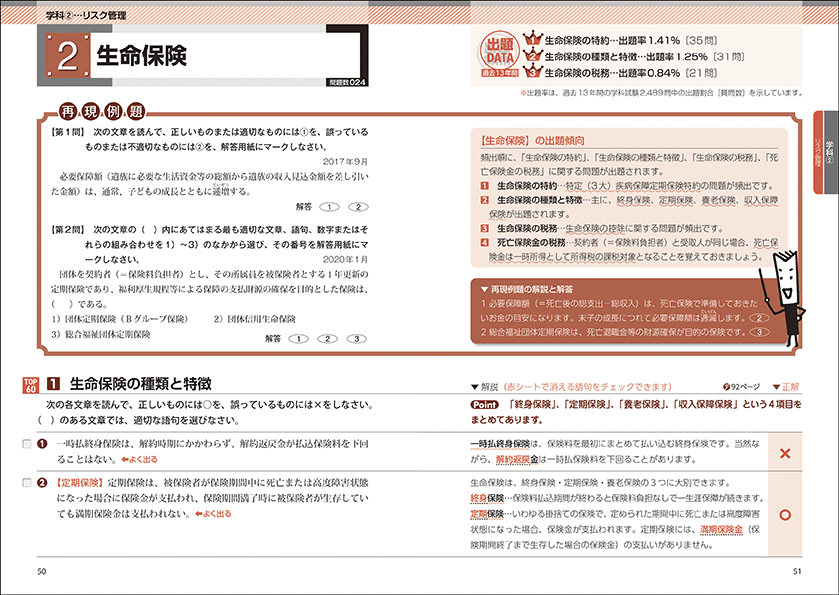This screenshot has width=839, height=595.
Task: Click the question number ❷ circle
Action: click(x=42, y=483)
